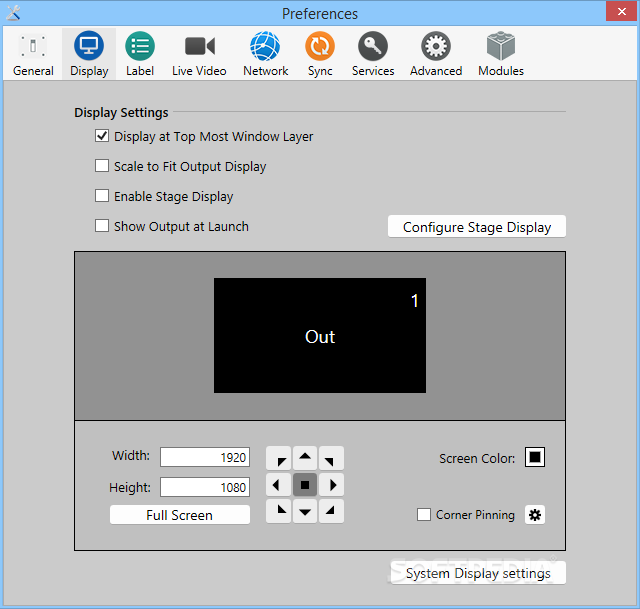
Task: Enable the Corner Pinning checkbox
Action: 424,514
